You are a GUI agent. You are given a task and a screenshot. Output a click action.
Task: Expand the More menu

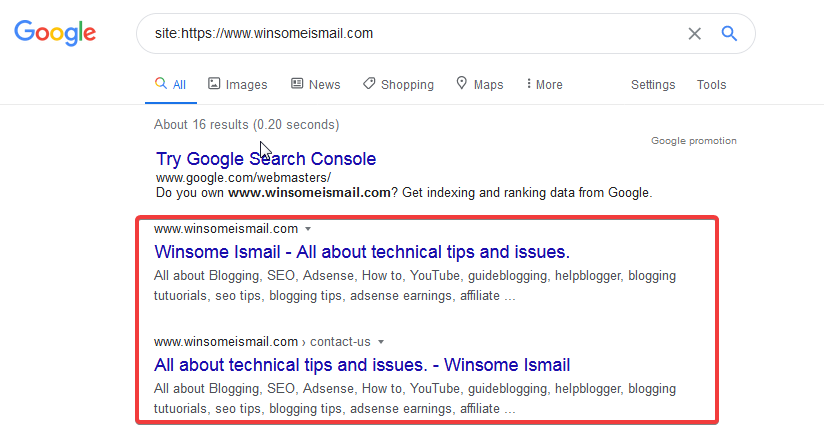click(x=544, y=85)
